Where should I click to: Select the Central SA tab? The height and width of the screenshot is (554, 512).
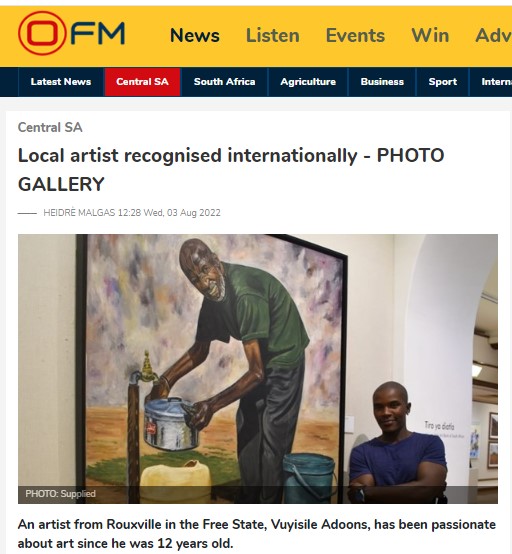click(142, 82)
